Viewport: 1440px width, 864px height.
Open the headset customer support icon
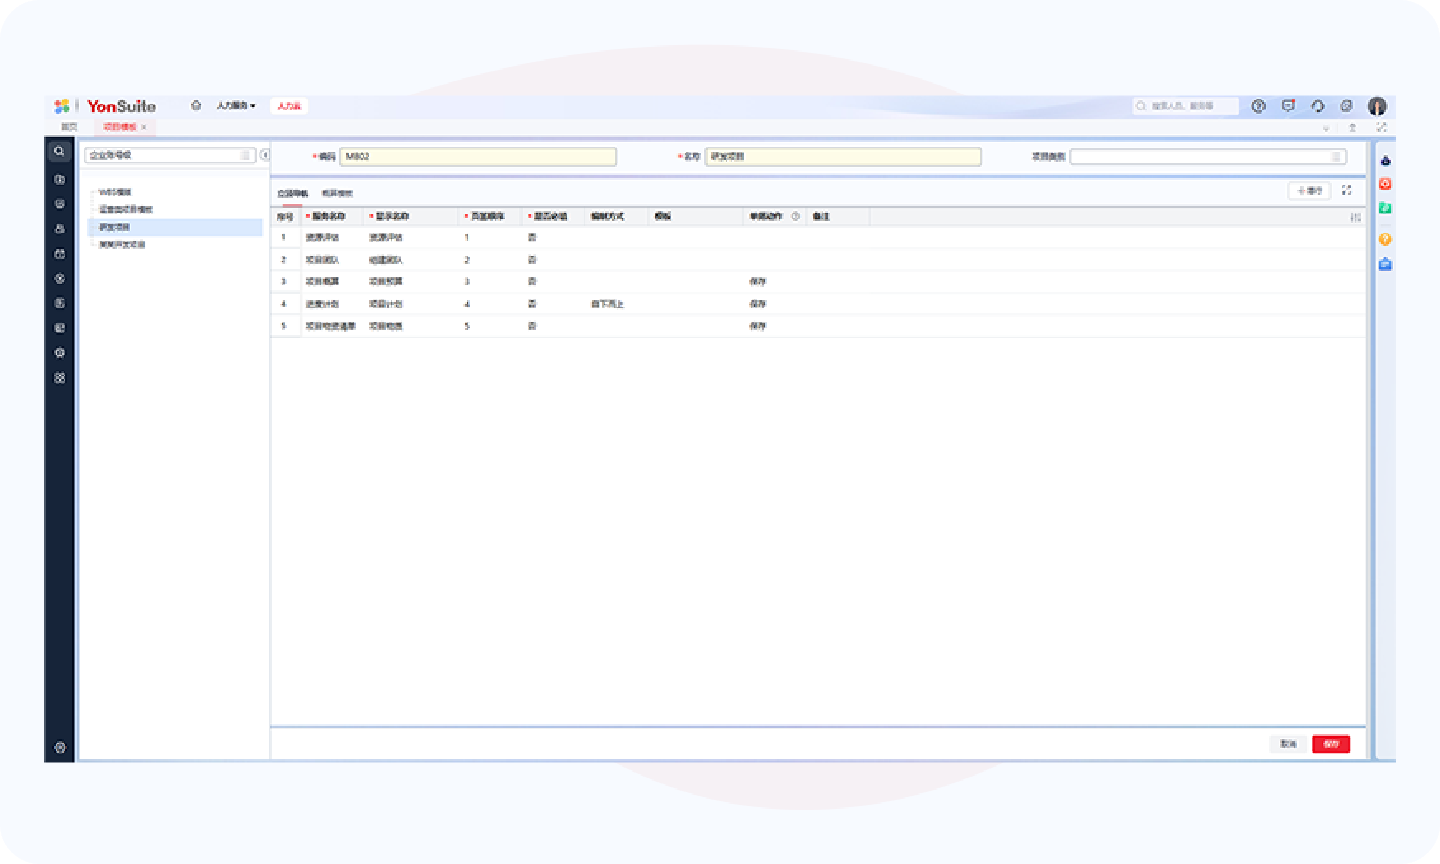pyautogui.click(x=1317, y=106)
